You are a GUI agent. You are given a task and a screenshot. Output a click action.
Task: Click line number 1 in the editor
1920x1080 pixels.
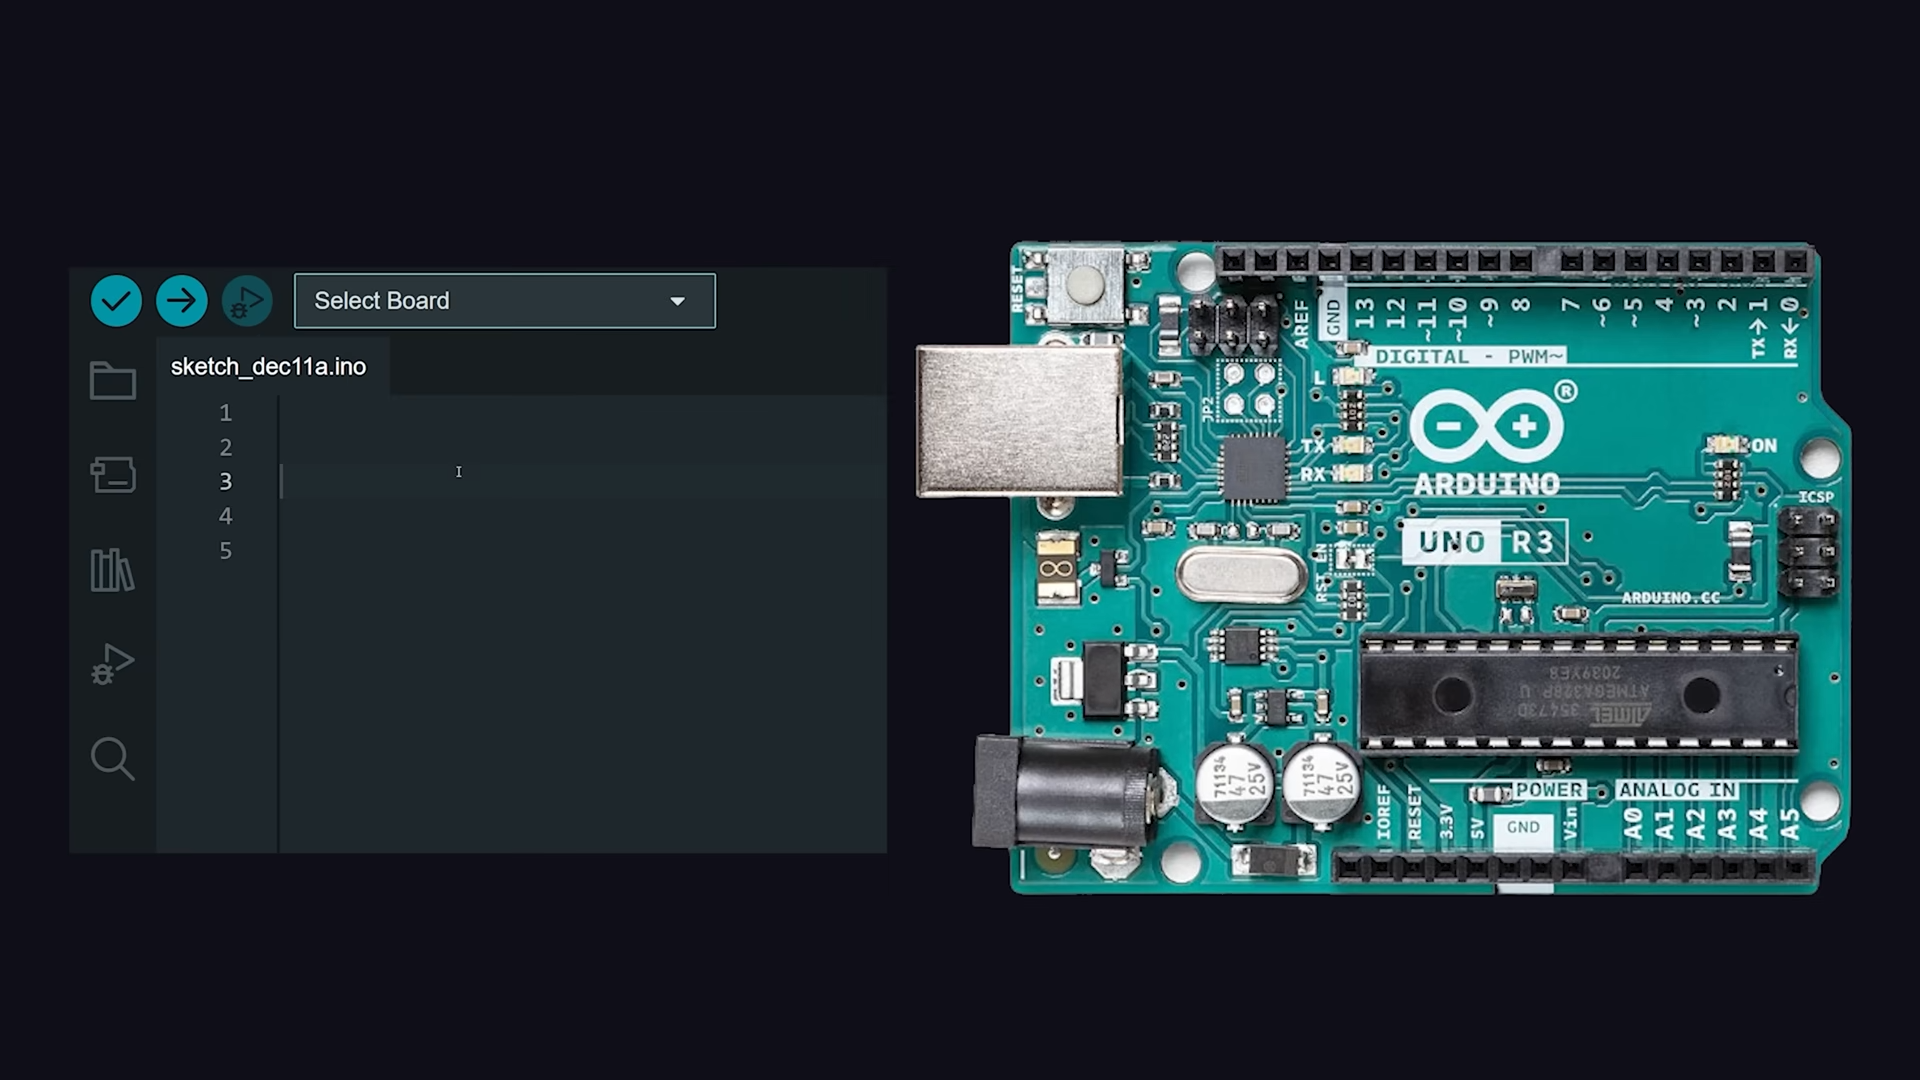click(225, 412)
